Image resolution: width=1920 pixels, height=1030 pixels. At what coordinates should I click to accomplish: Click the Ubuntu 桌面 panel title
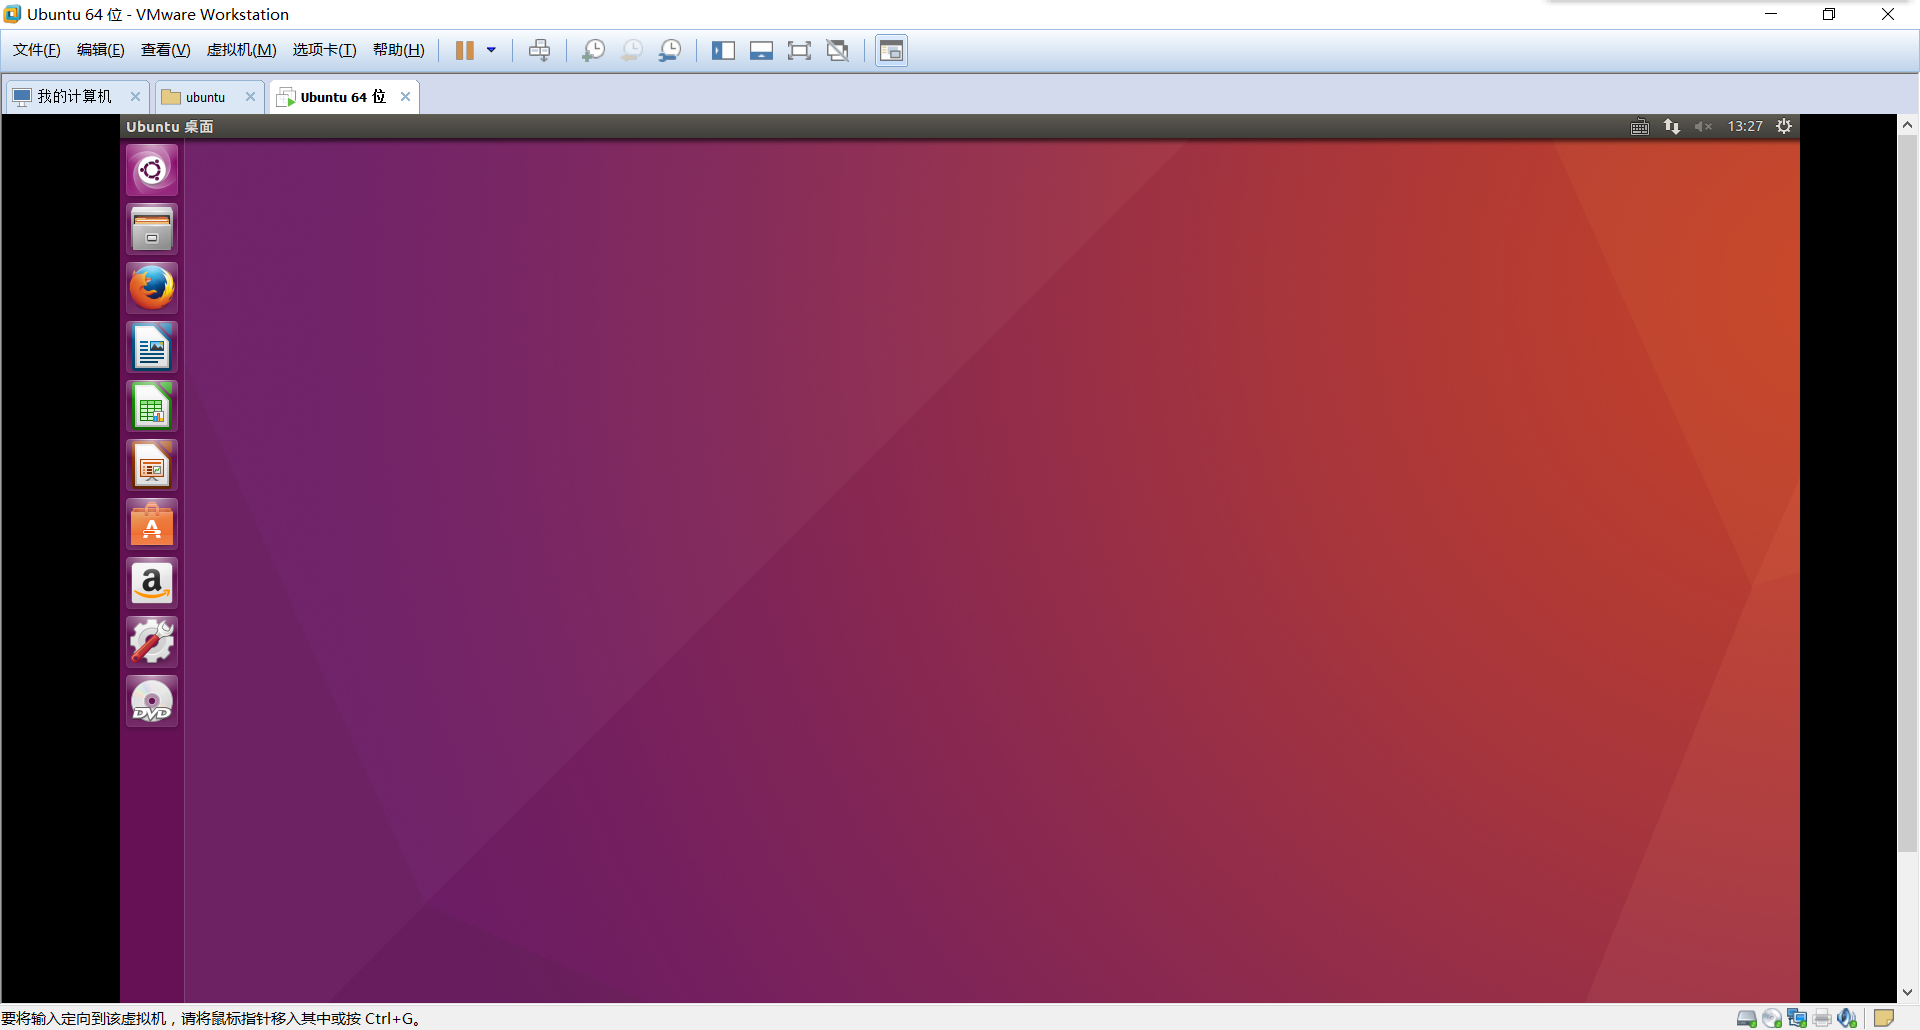pyautogui.click(x=170, y=127)
